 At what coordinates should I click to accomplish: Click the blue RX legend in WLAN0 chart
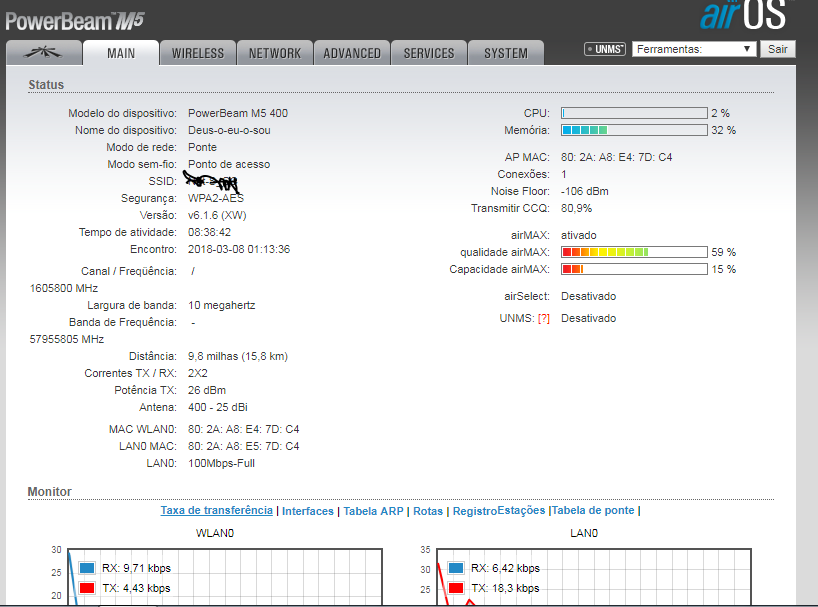(x=87, y=568)
